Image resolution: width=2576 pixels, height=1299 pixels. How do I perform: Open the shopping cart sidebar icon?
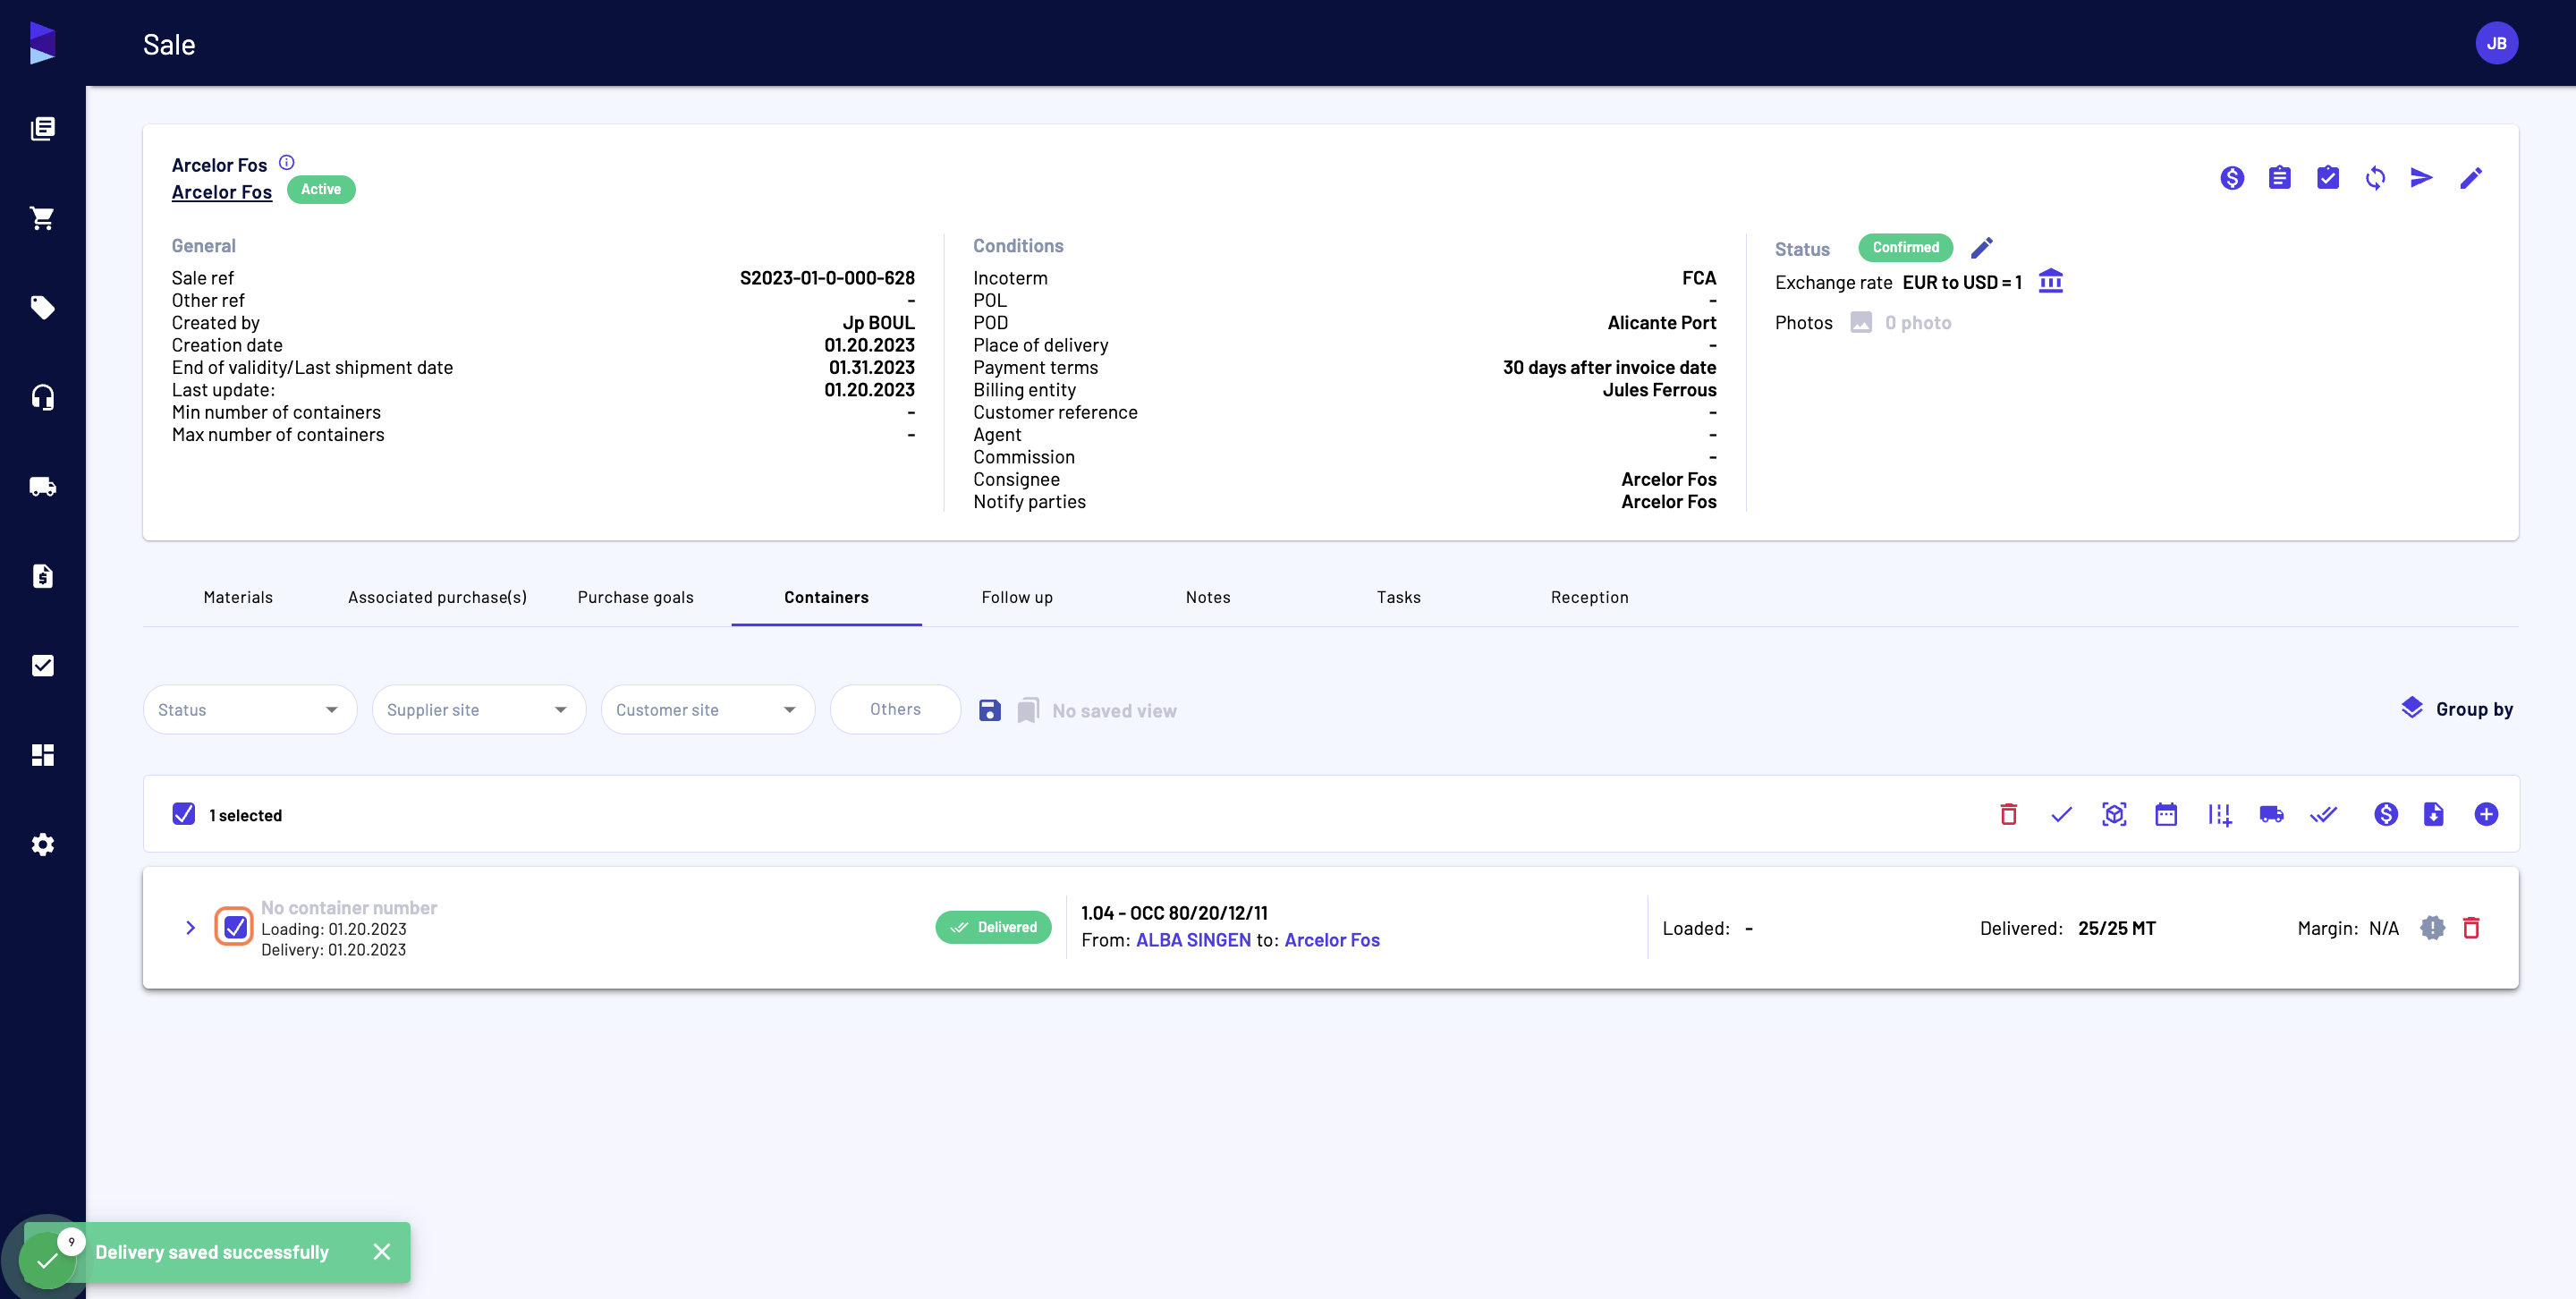[42, 218]
